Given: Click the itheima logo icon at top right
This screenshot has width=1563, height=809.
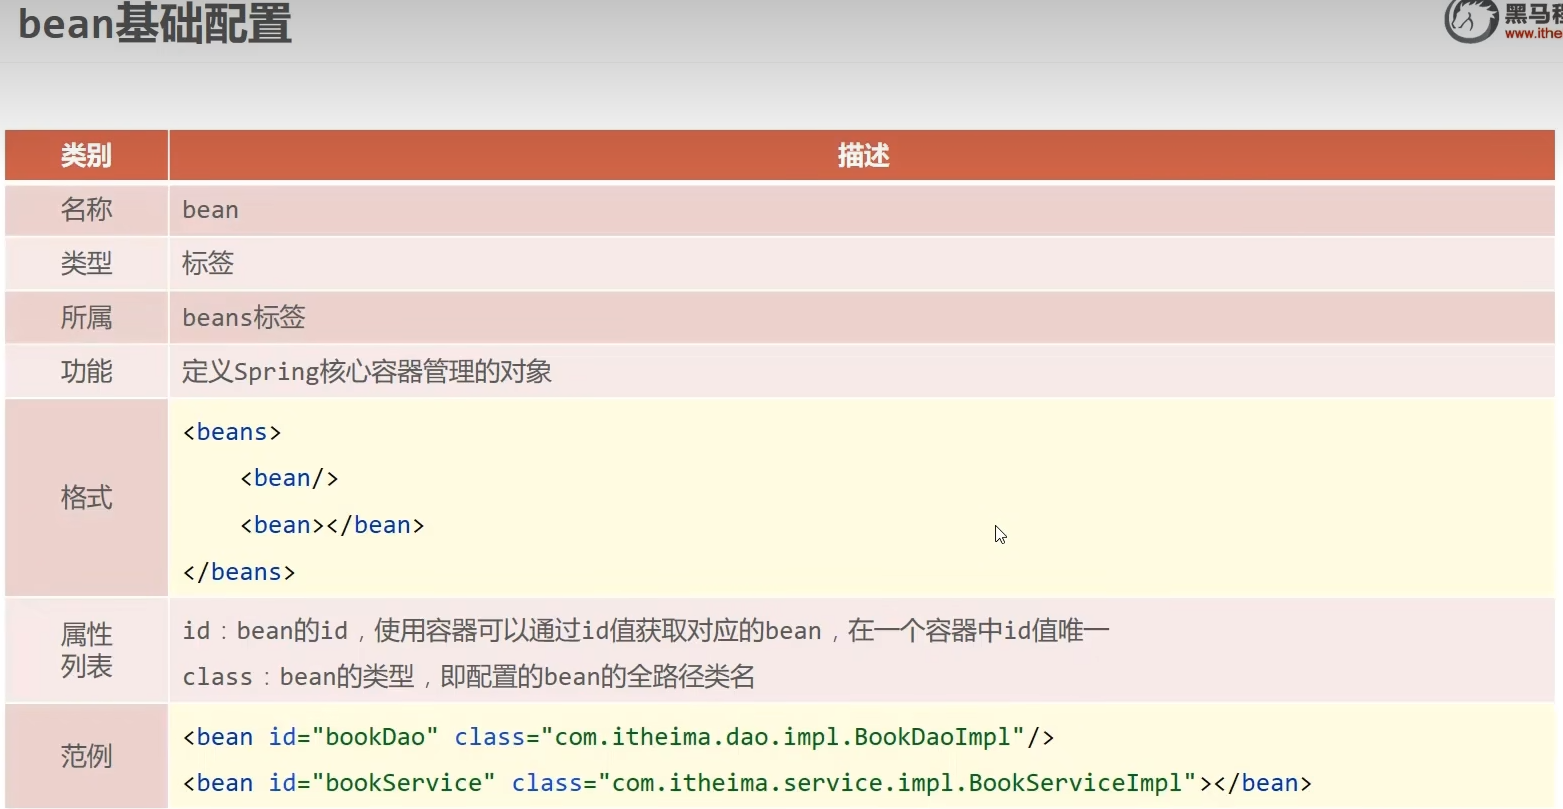Looking at the screenshot, I should point(1470,21).
